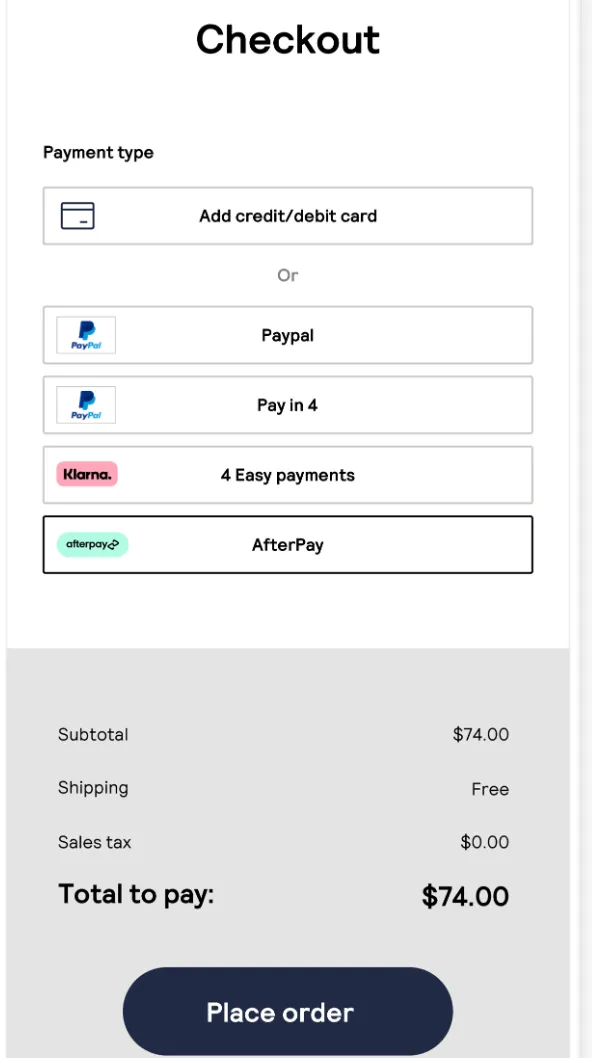
Task: Select the Pay in 4 option
Action: [x=288, y=405]
